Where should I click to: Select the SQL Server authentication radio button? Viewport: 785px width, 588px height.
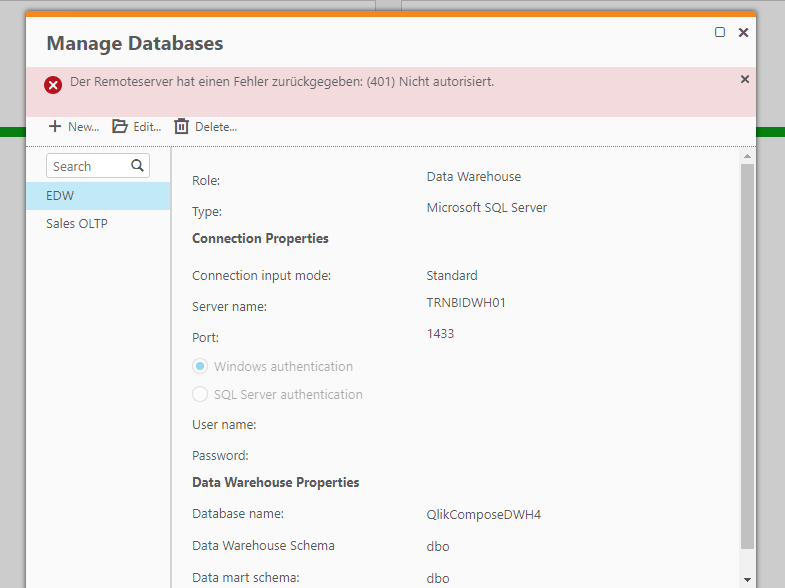pos(200,395)
